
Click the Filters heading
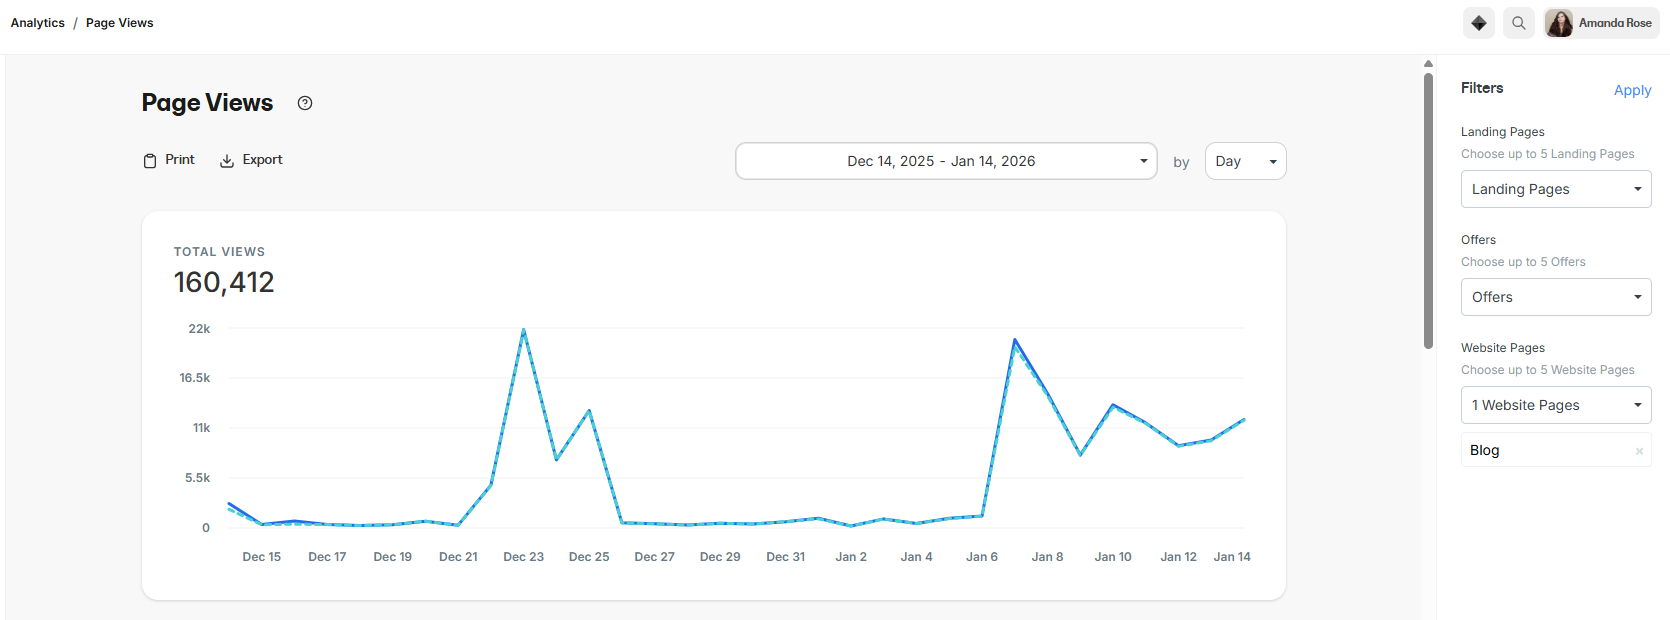1482,88
